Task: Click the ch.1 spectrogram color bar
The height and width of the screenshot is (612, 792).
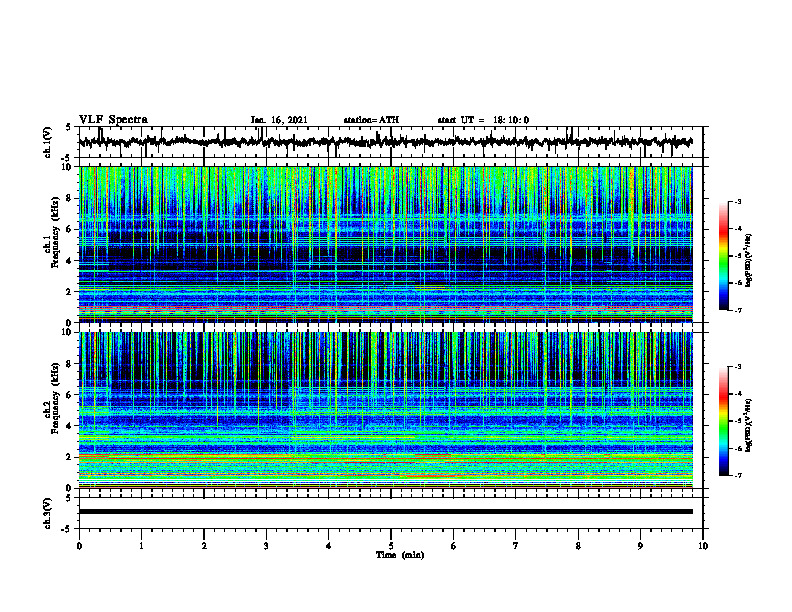Action: [x=723, y=256]
